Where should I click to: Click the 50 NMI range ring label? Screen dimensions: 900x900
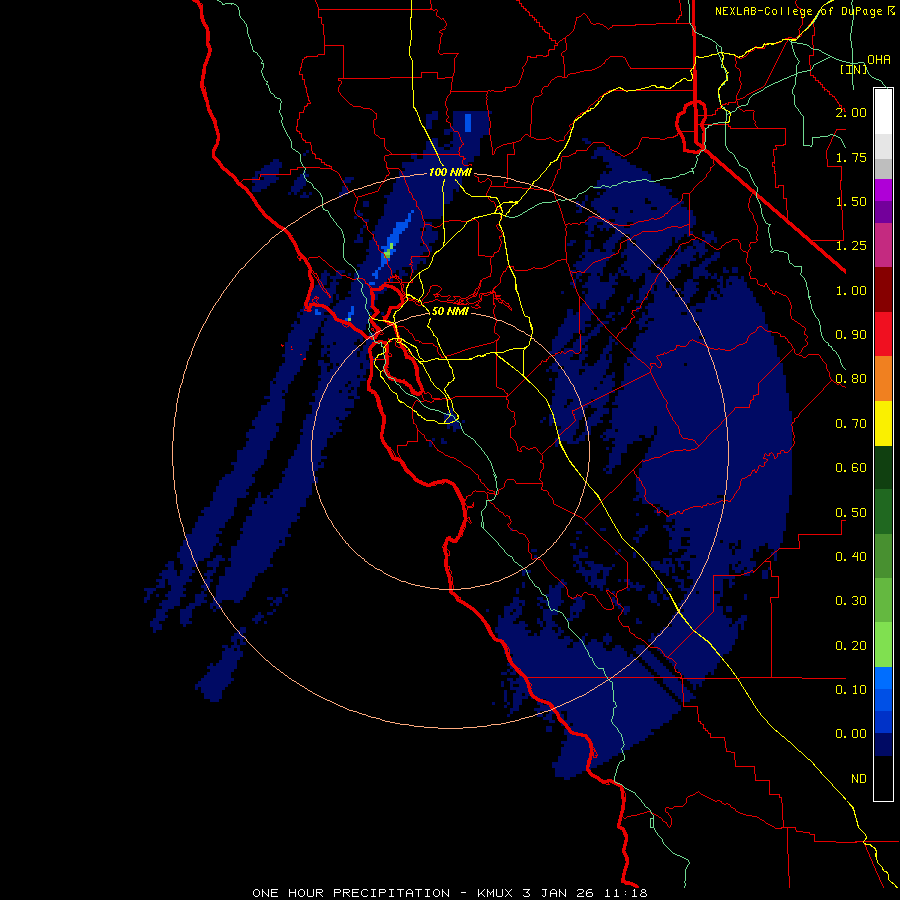coord(450,311)
